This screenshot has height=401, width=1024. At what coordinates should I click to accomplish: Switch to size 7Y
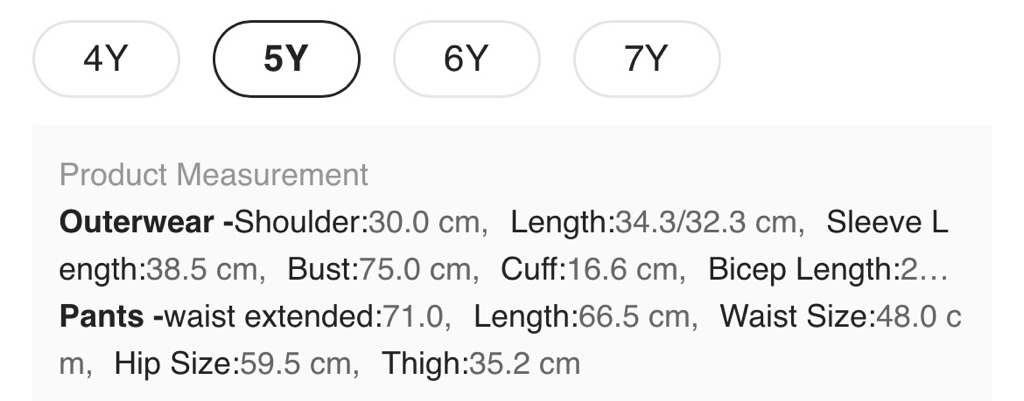pyautogui.click(x=646, y=59)
